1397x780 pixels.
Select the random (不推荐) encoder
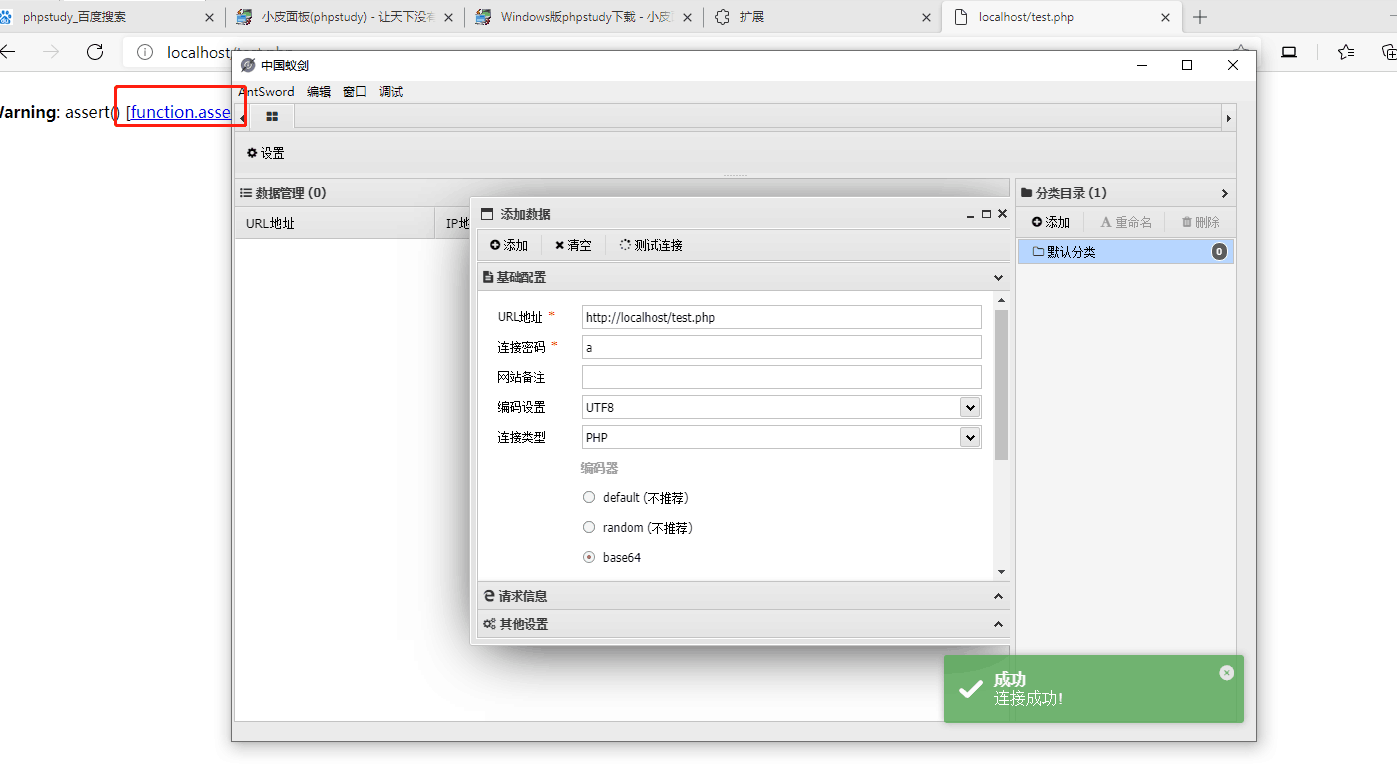[589, 527]
